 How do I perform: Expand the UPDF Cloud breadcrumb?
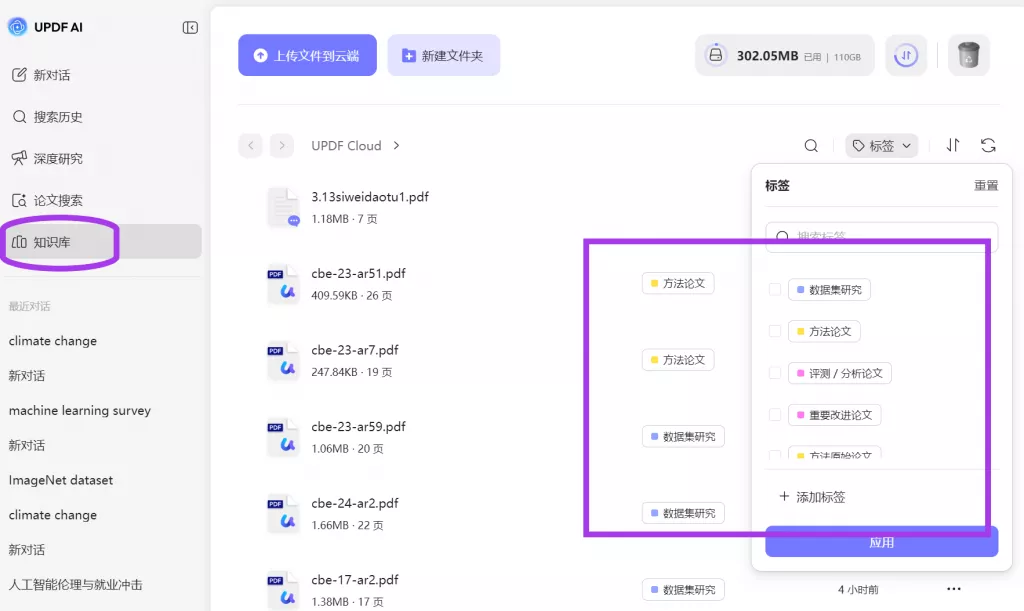click(x=395, y=145)
